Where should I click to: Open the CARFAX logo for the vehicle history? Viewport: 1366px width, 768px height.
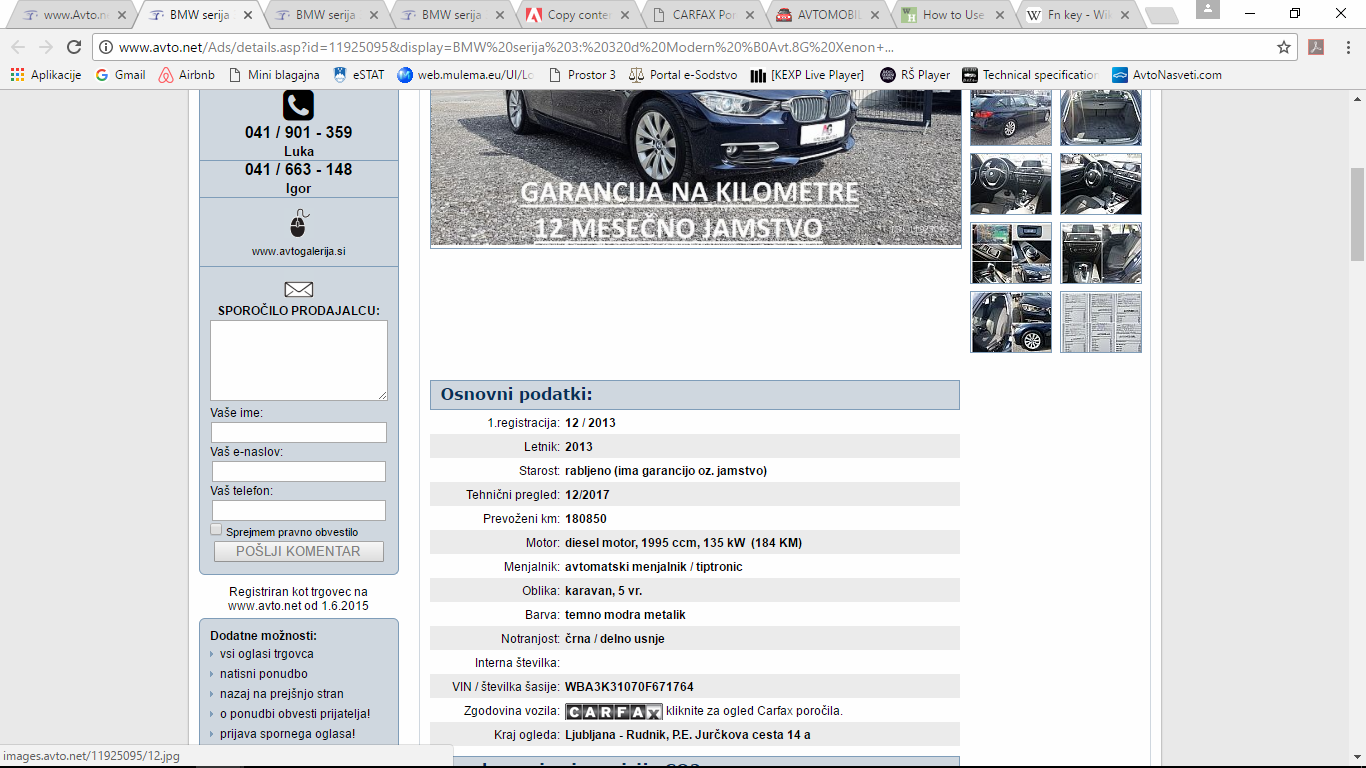click(614, 711)
